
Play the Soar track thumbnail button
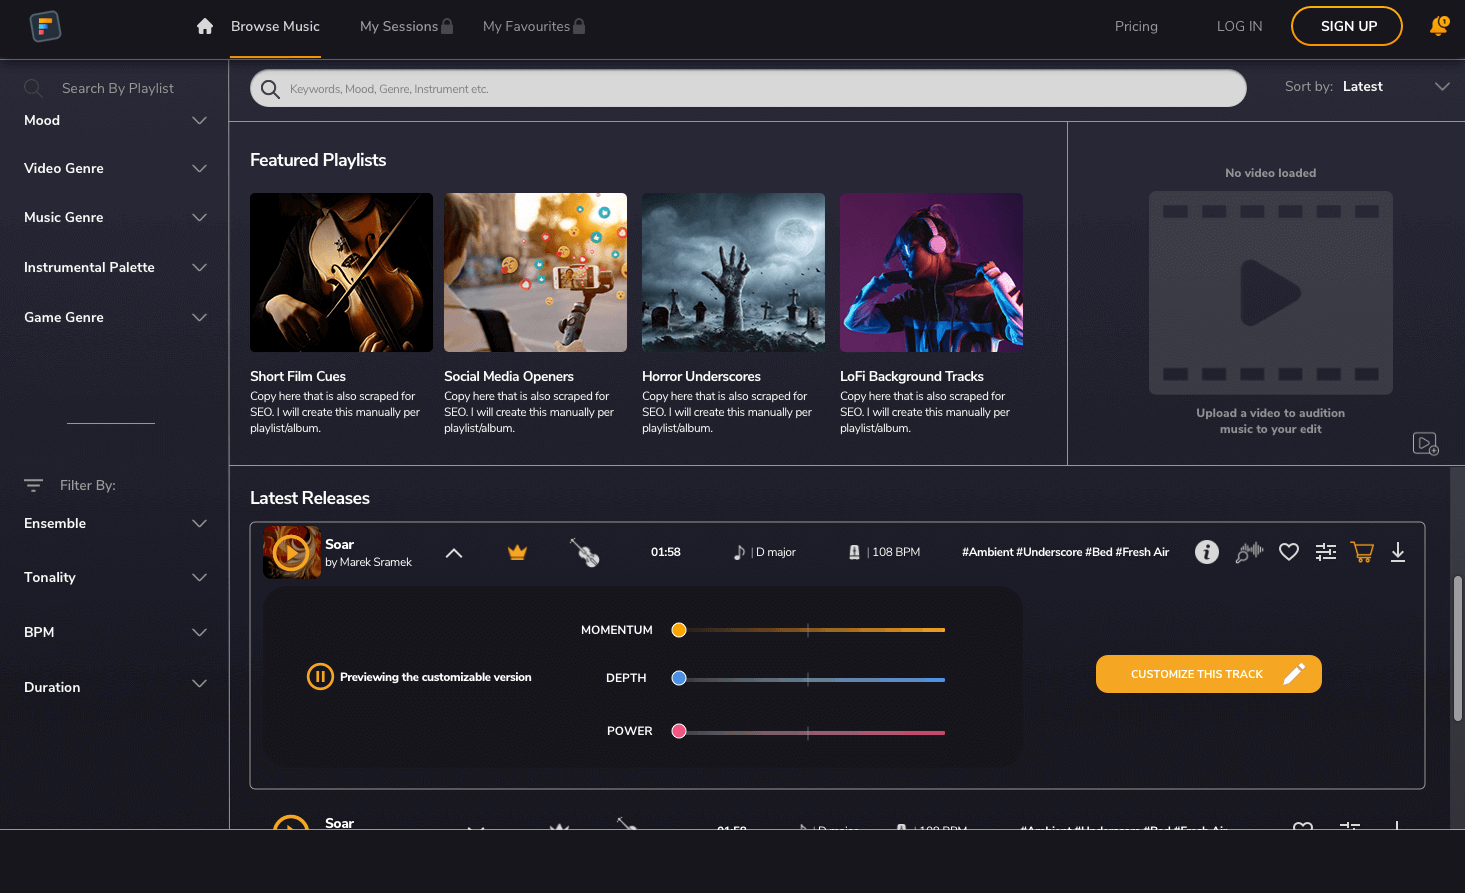click(x=291, y=552)
